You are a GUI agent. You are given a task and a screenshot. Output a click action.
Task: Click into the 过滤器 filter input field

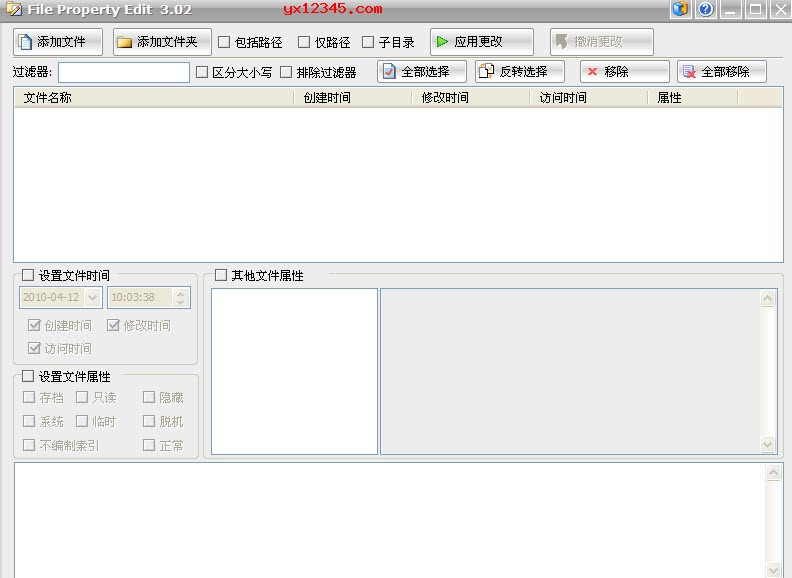pyautogui.click(x=124, y=72)
